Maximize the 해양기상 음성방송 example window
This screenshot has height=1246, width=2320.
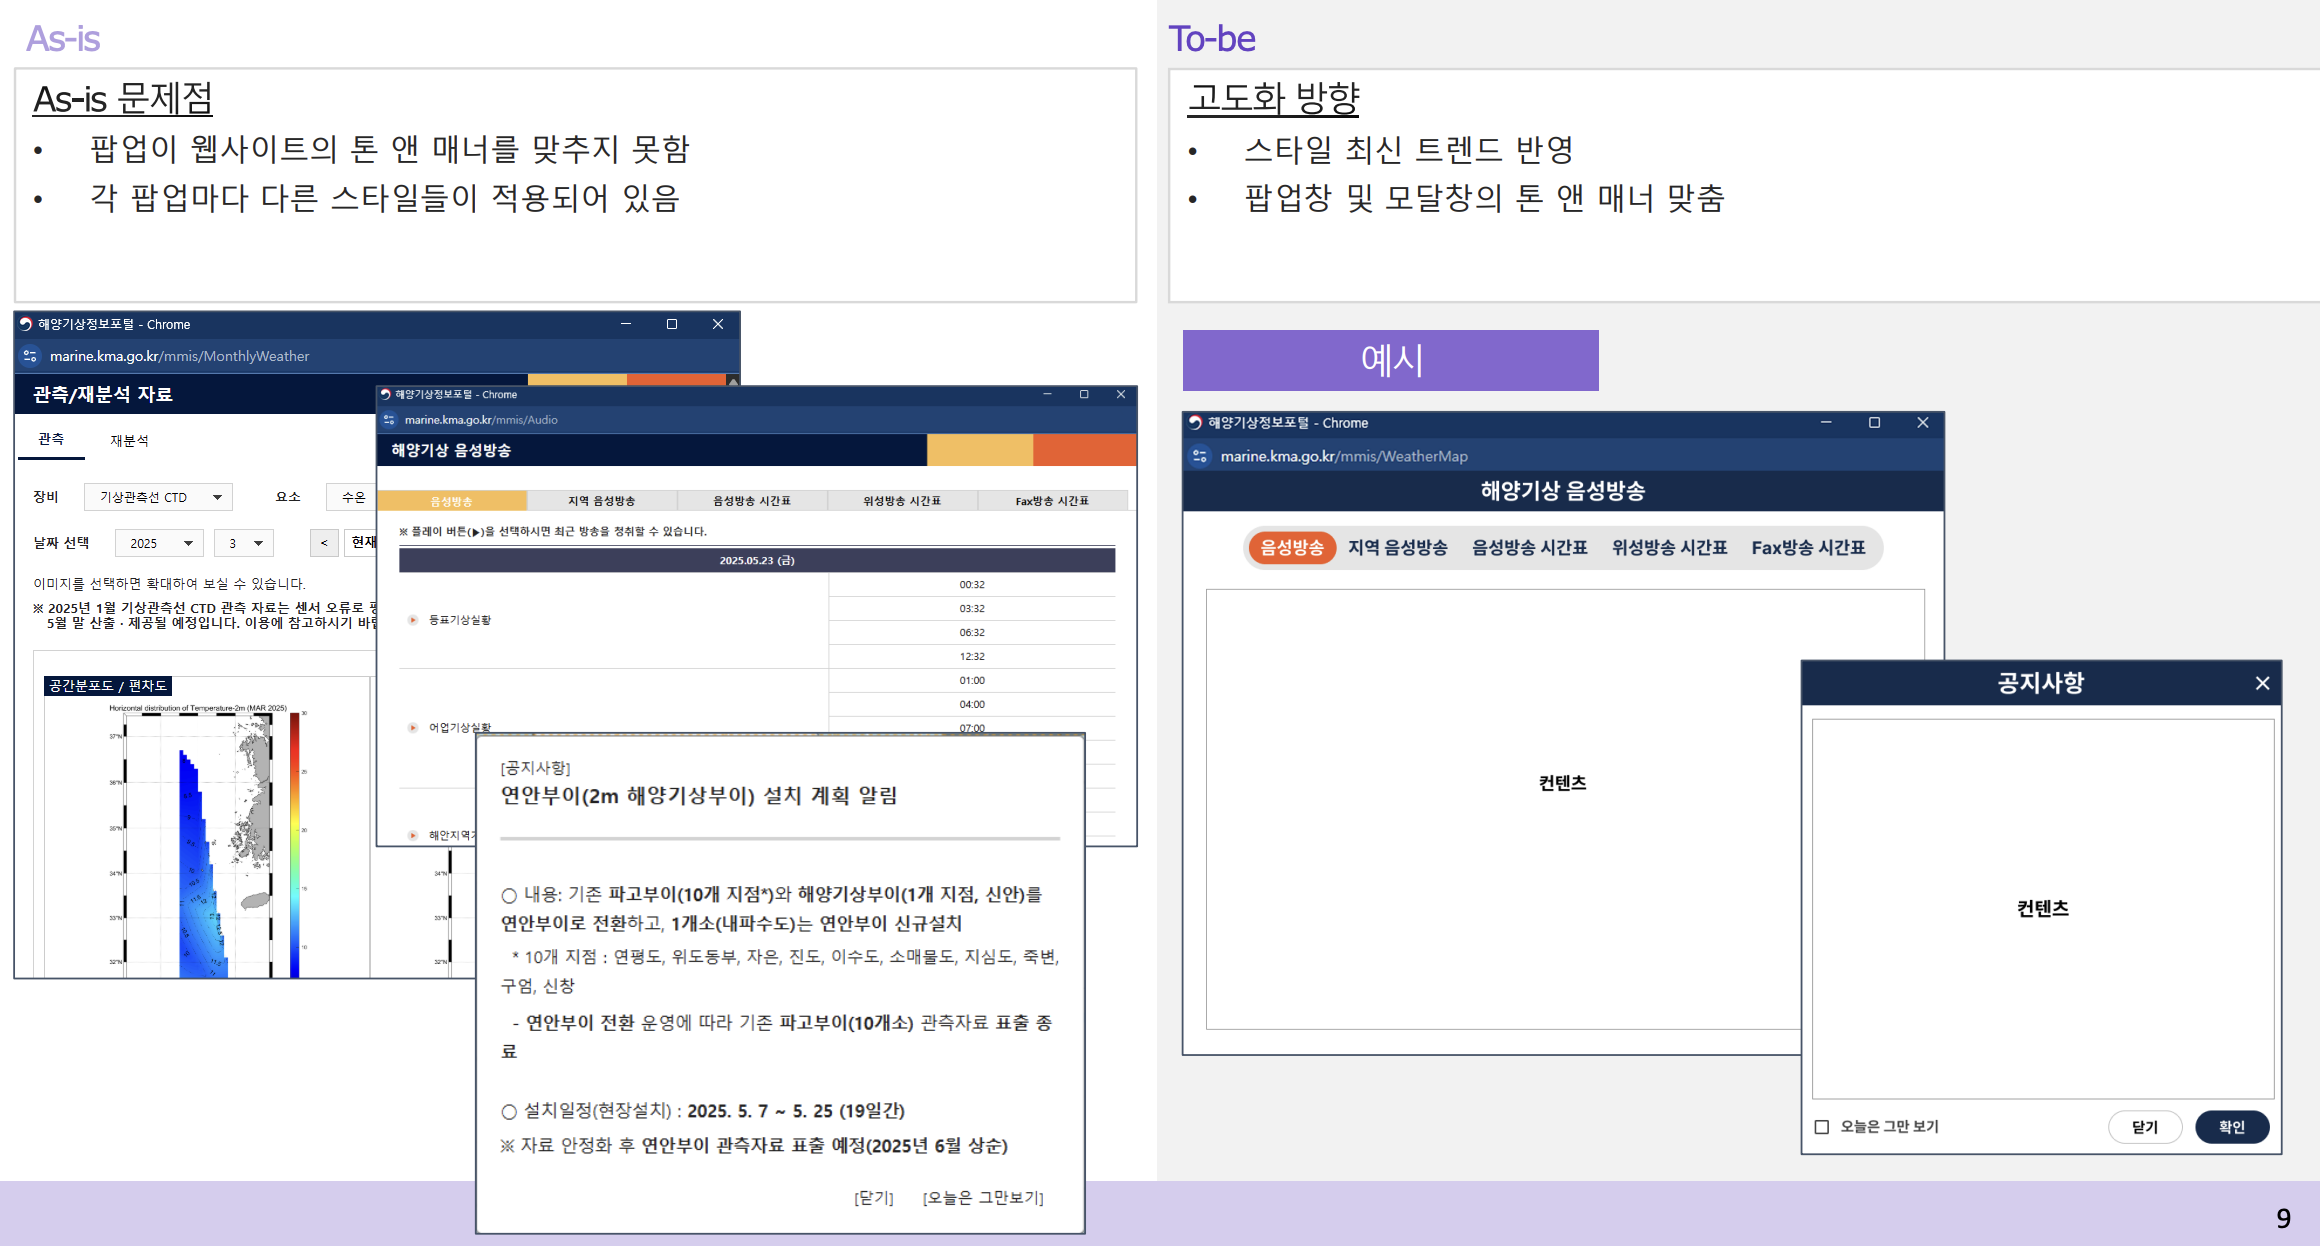click(1874, 423)
